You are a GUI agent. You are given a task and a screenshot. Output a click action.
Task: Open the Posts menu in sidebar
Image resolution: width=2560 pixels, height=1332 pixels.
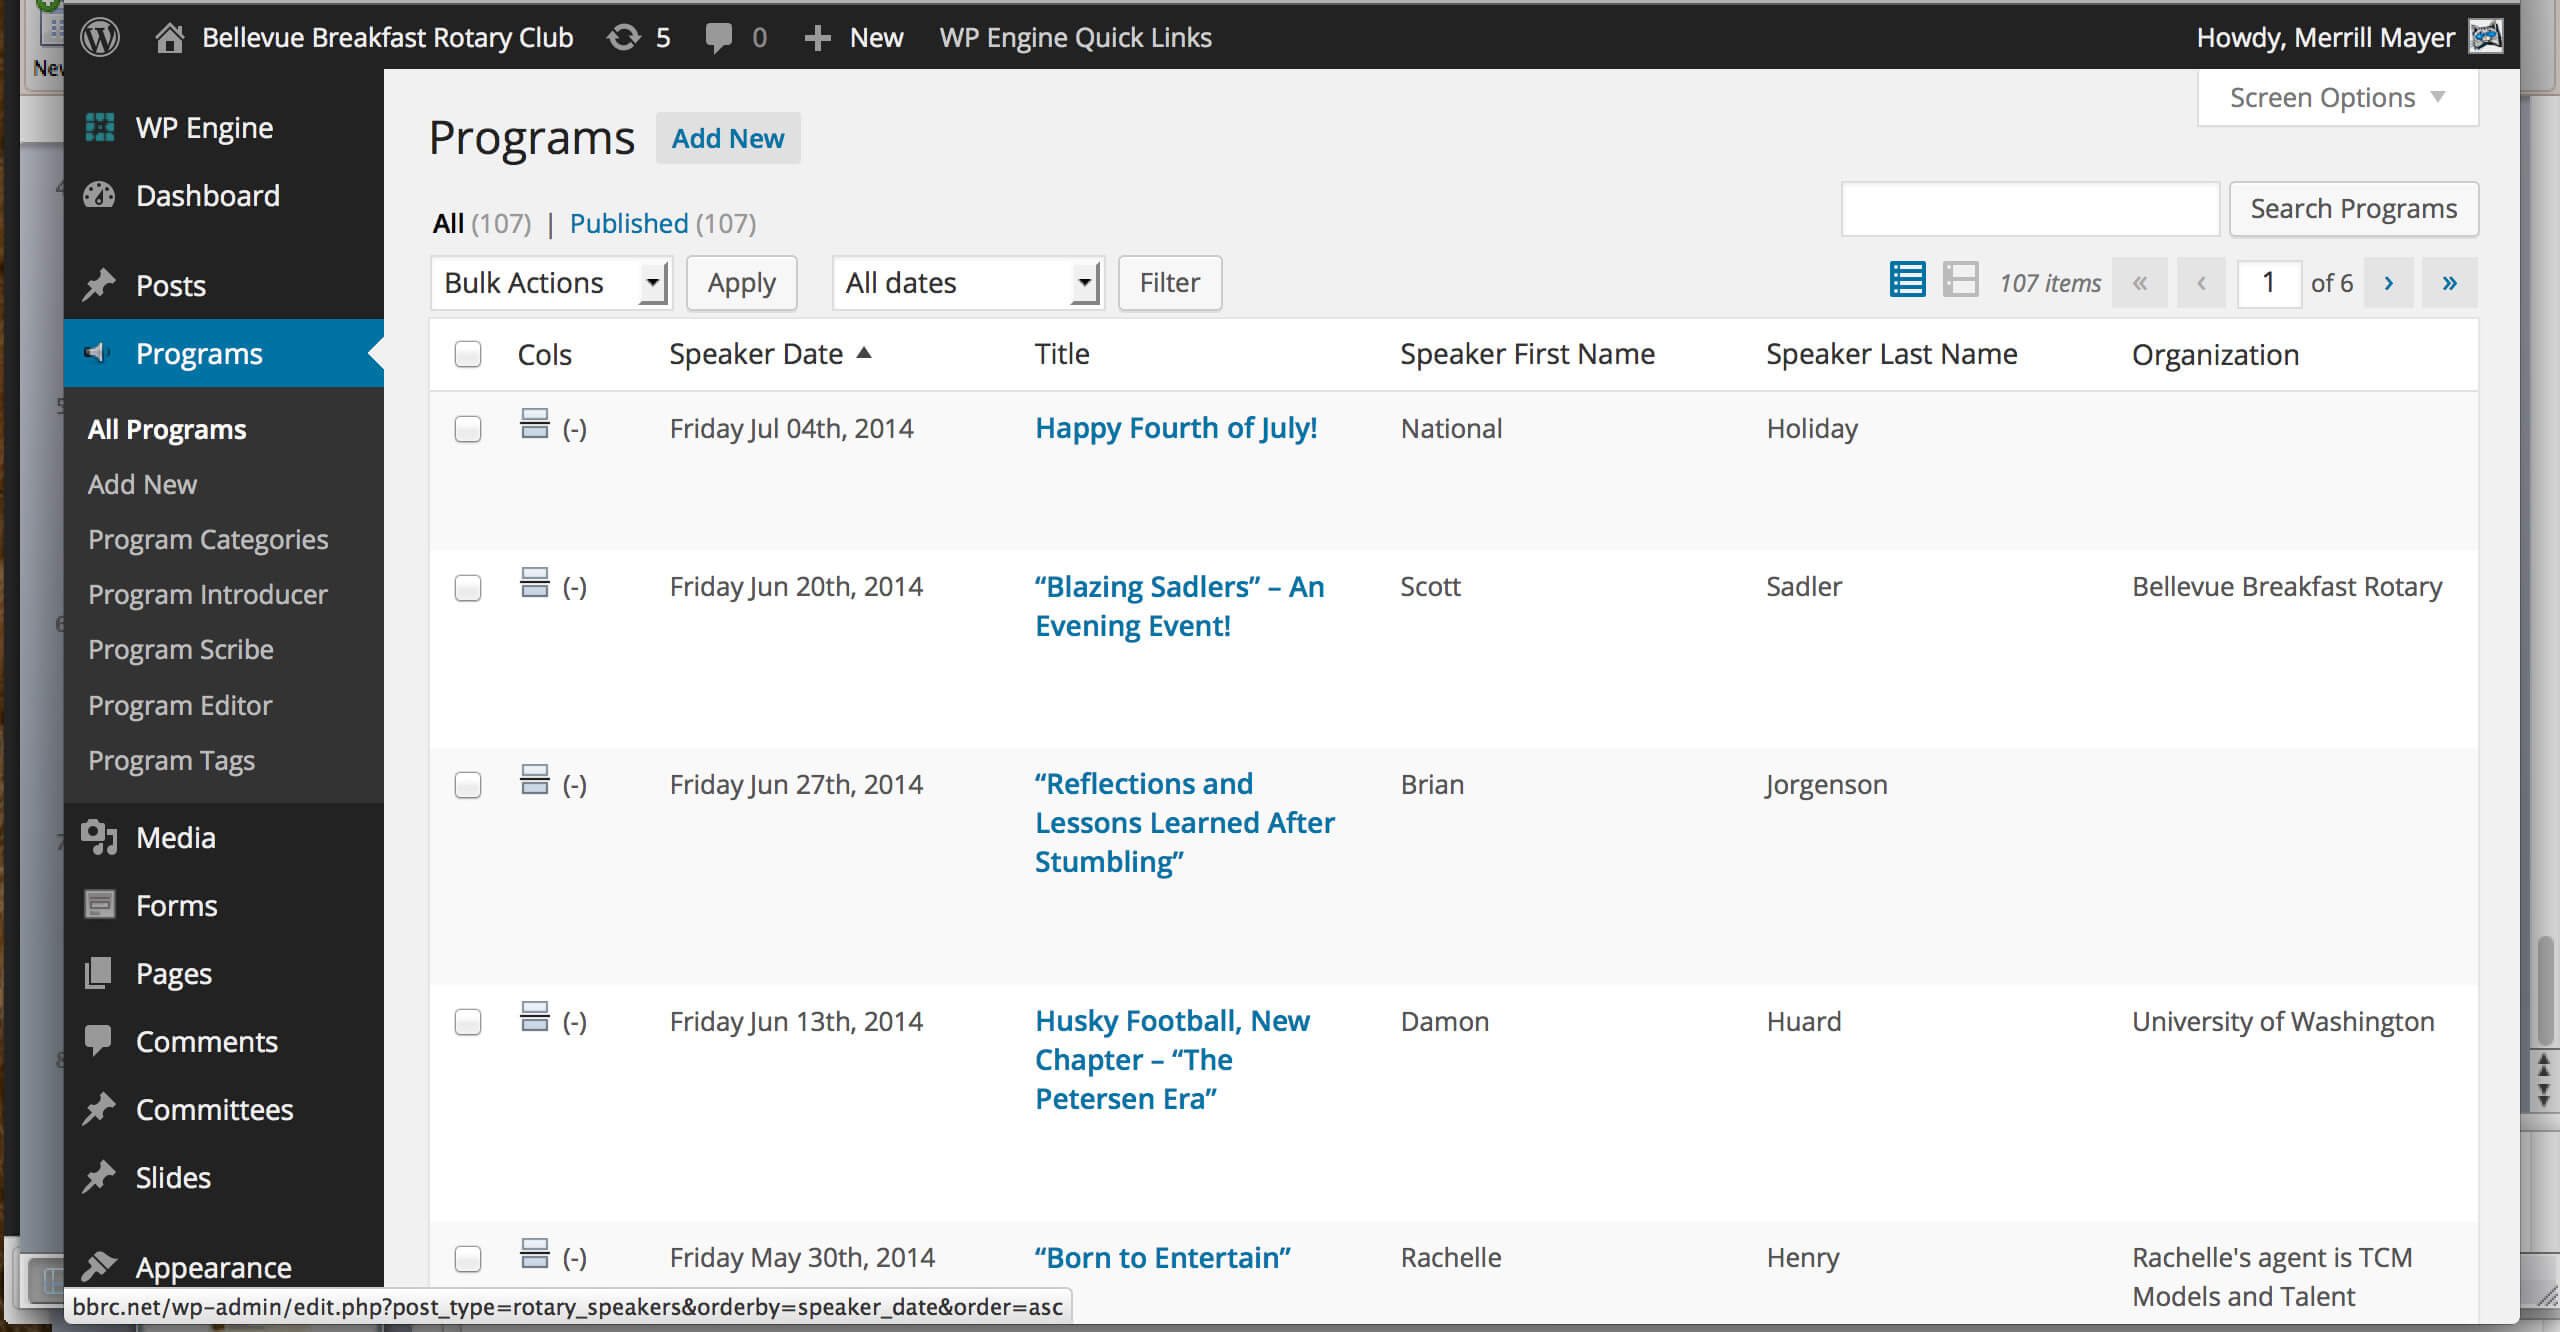point(171,286)
